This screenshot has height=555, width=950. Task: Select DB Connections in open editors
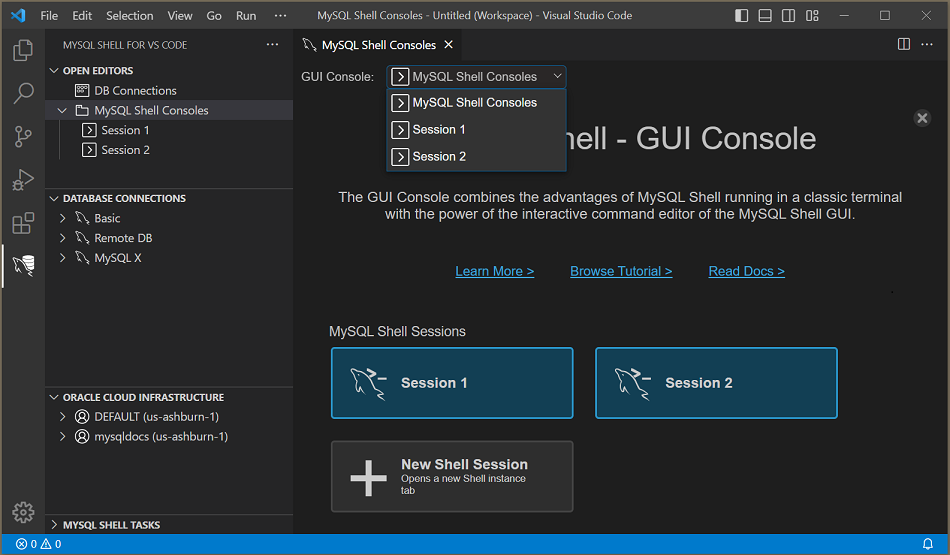pyautogui.click(x=135, y=91)
